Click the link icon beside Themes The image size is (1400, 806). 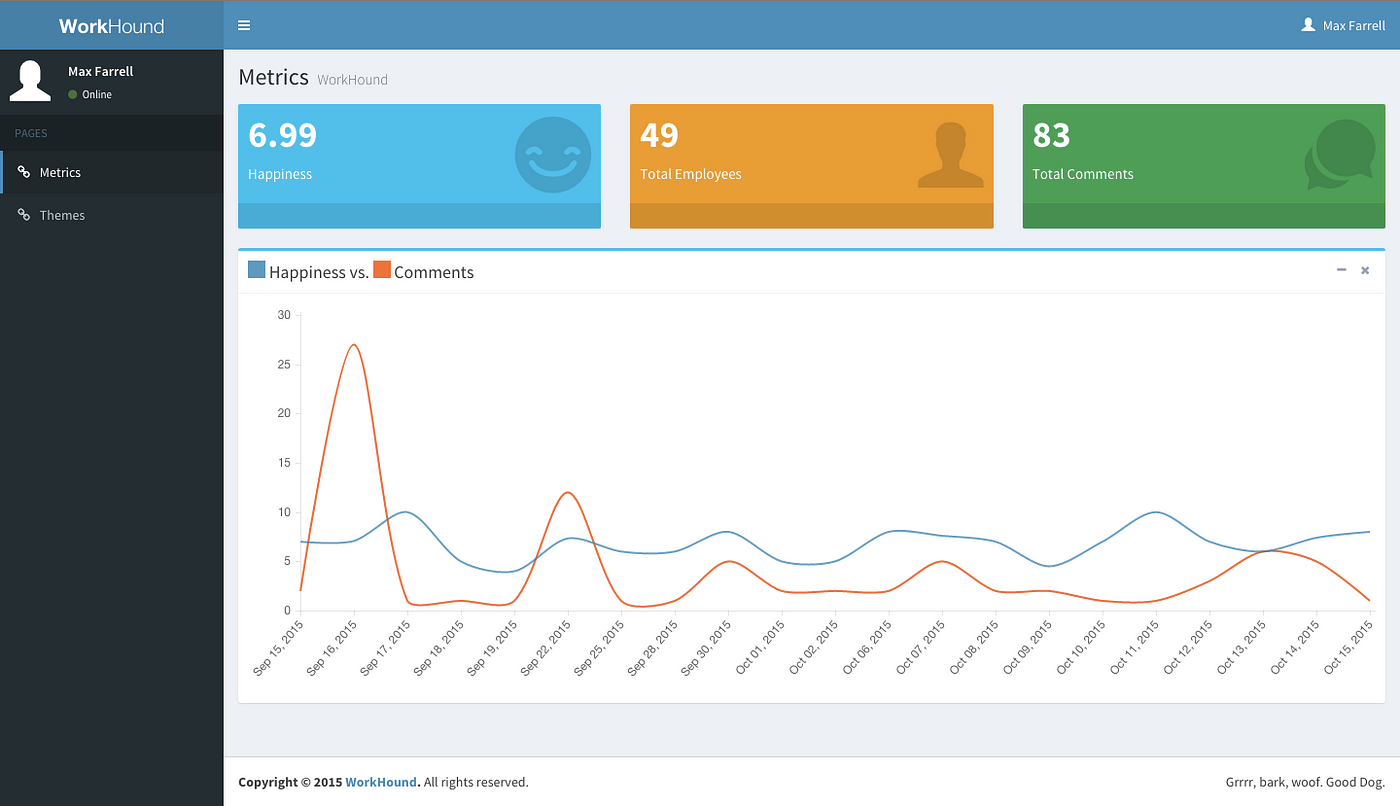tap(24, 215)
